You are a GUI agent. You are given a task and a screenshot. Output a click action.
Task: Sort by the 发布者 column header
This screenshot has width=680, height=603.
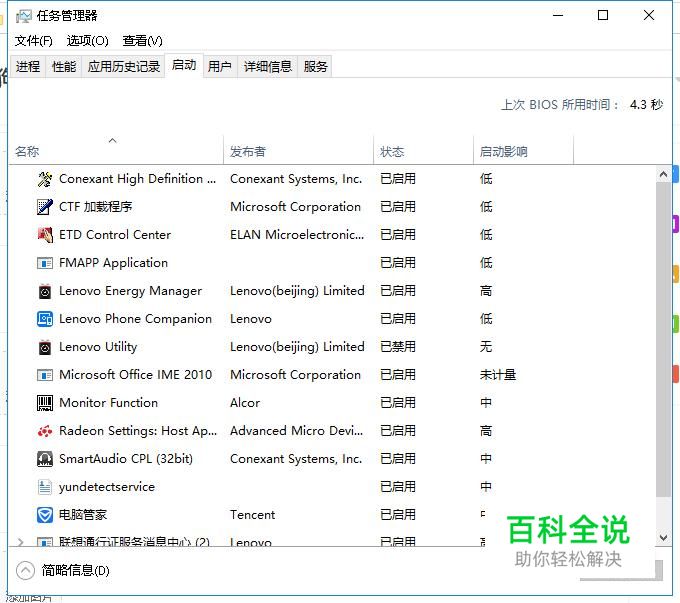298,150
